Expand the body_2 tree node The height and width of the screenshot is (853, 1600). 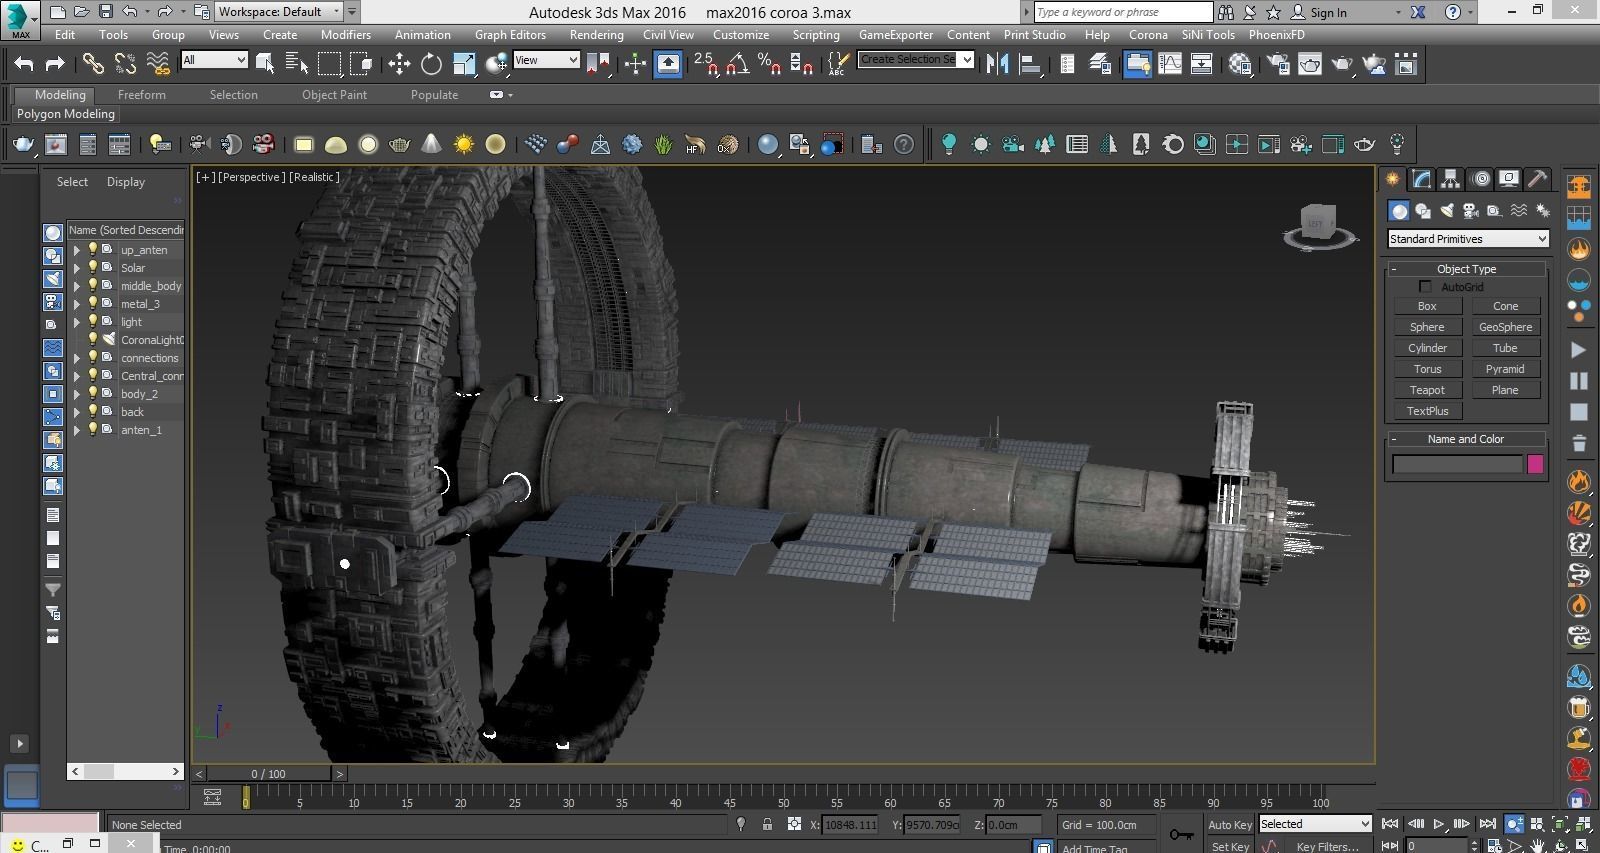tap(76, 394)
